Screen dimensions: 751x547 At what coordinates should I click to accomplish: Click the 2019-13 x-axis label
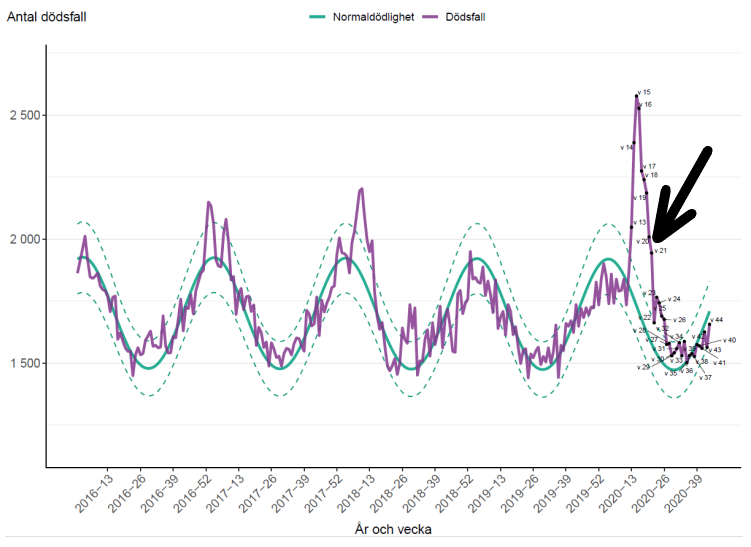pyautogui.click(x=487, y=493)
